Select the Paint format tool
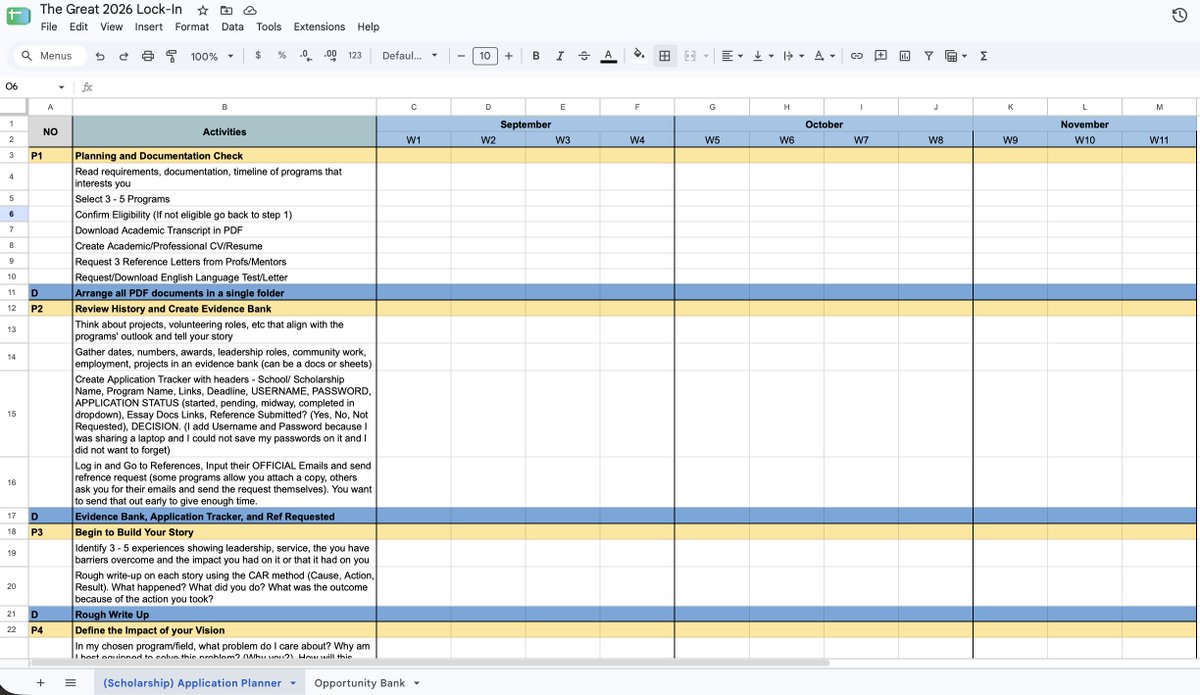This screenshot has width=1200, height=695. click(x=171, y=56)
